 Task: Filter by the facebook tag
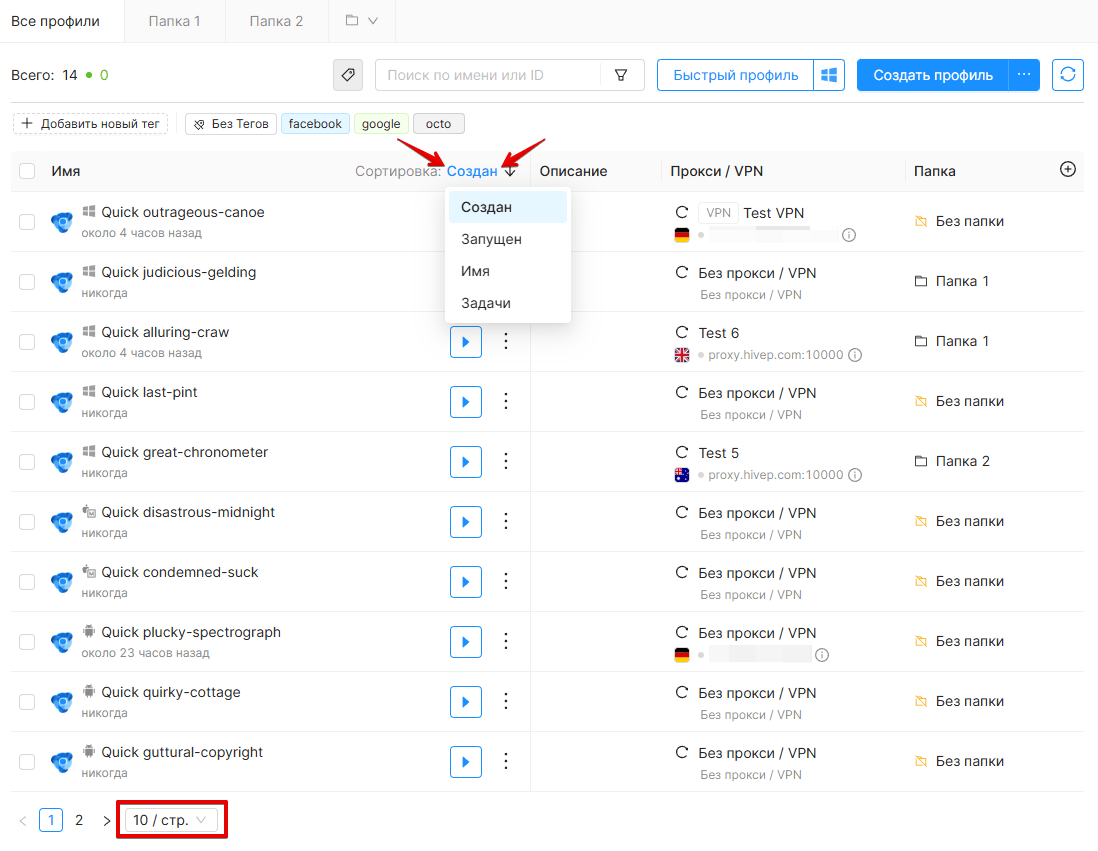point(315,124)
